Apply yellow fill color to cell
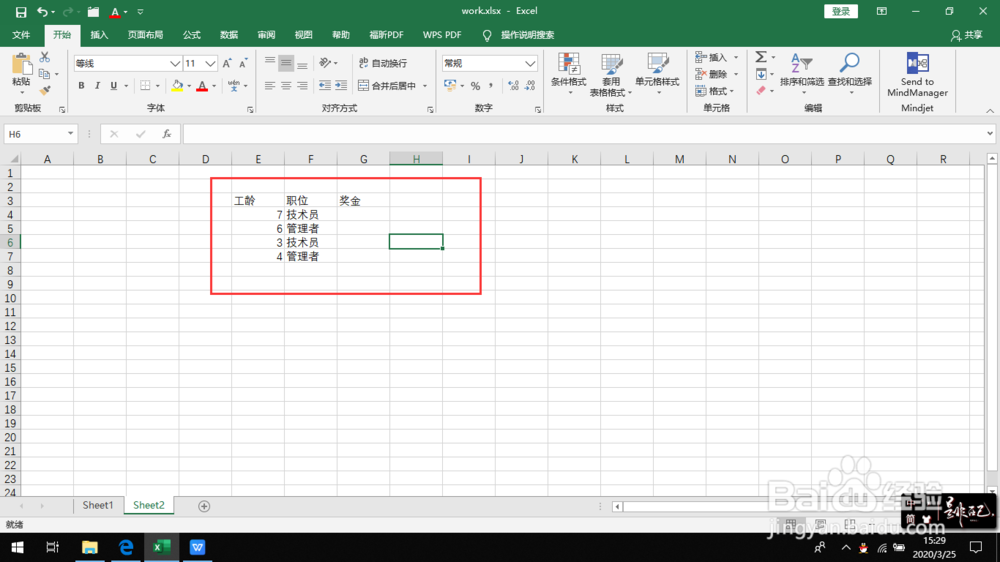Viewport: 1000px width, 562px height. coord(177,85)
